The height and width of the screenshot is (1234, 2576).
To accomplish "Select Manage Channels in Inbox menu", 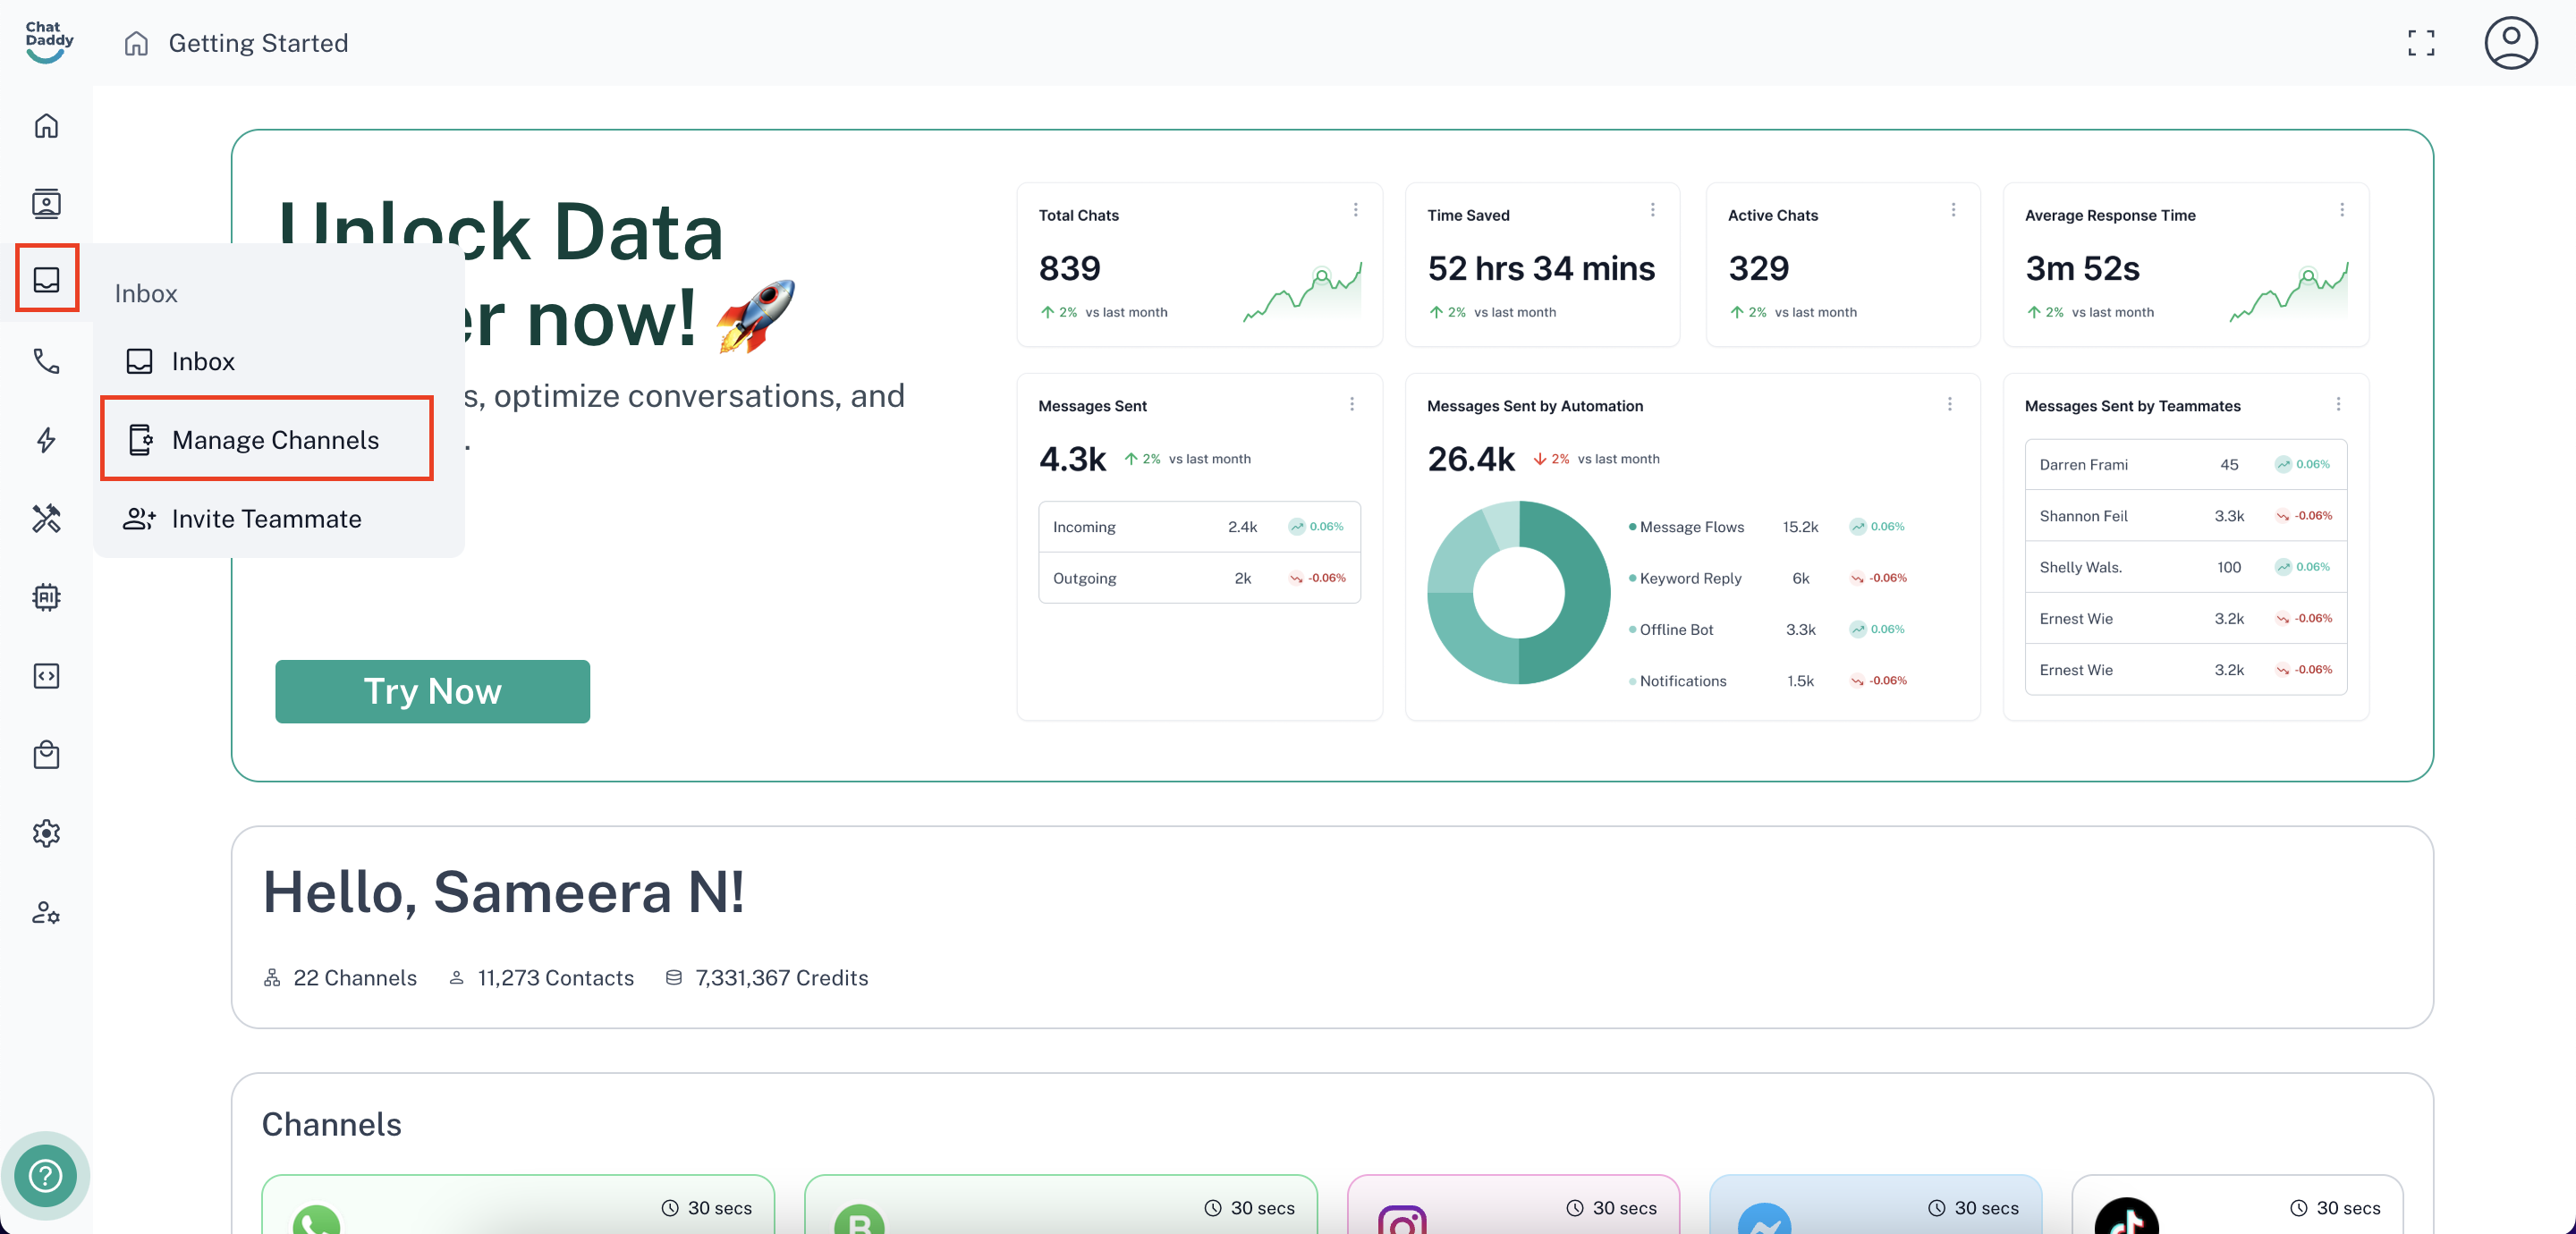I will [x=274, y=440].
